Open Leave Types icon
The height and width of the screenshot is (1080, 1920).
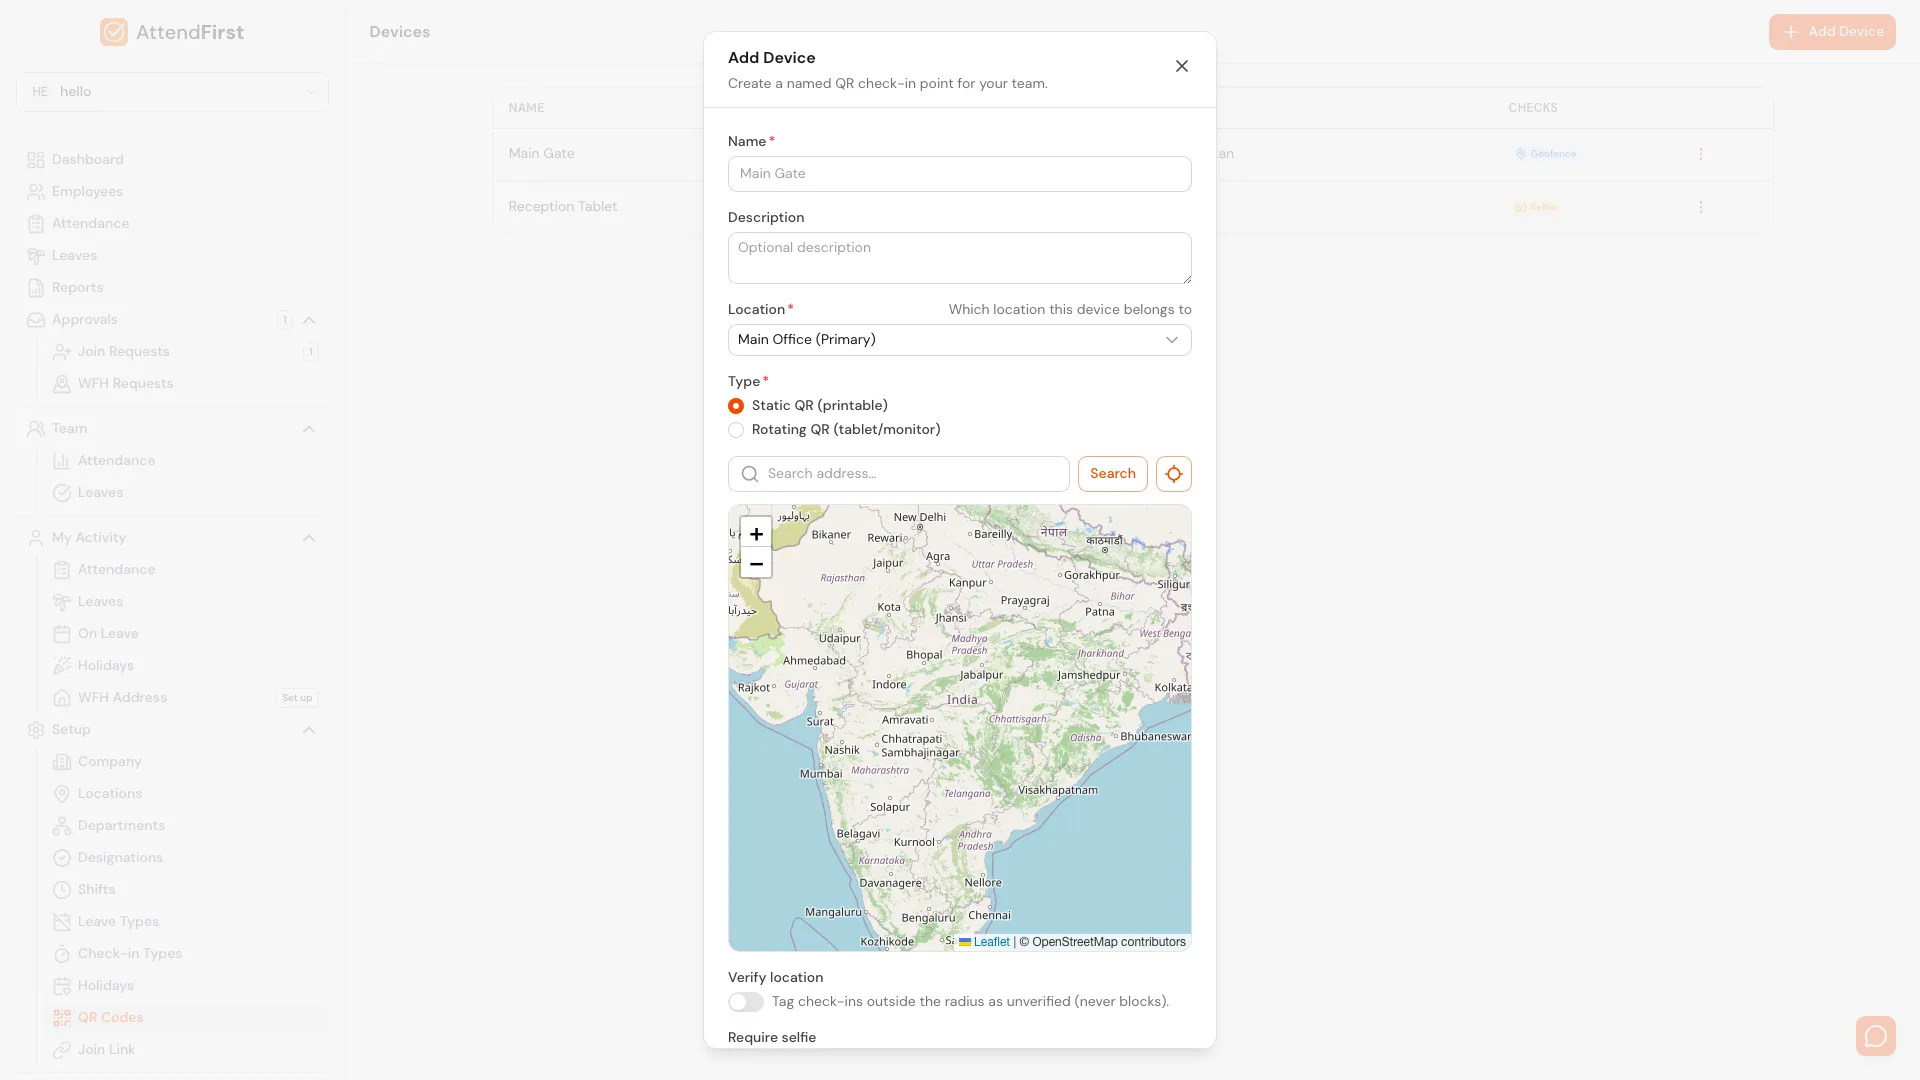(x=62, y=922)
